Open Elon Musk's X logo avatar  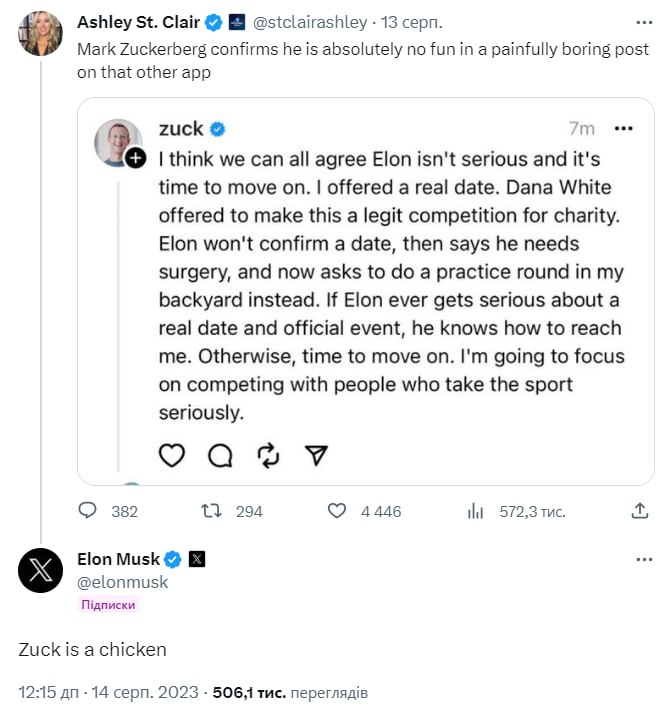point(40,570)
